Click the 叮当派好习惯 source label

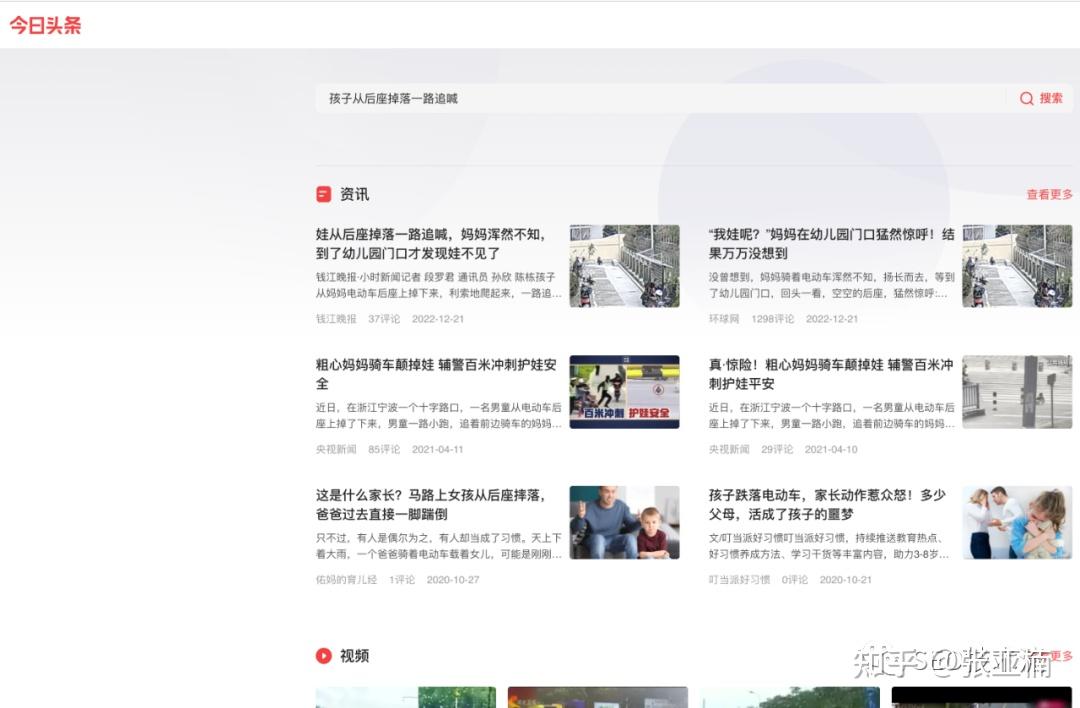(737, 579)
